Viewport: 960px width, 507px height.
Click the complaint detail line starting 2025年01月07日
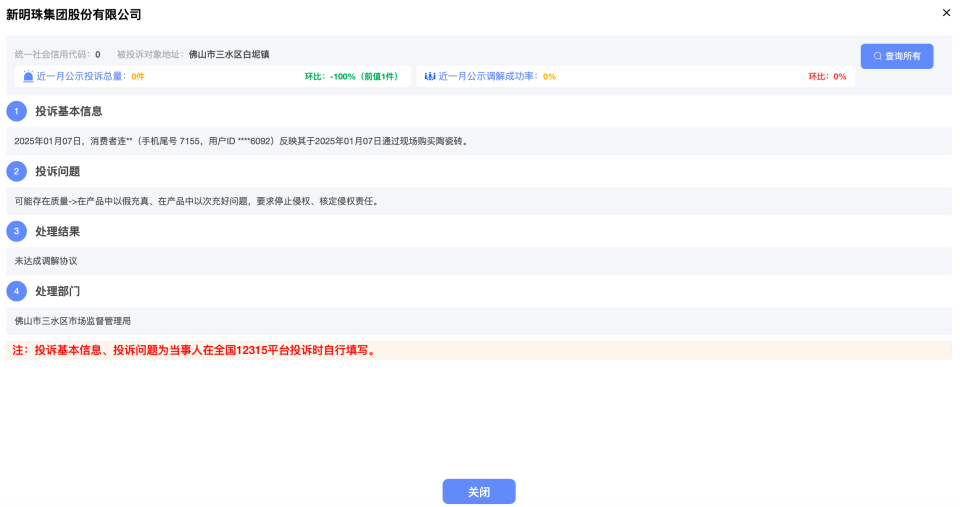click(x=242, y=141)
